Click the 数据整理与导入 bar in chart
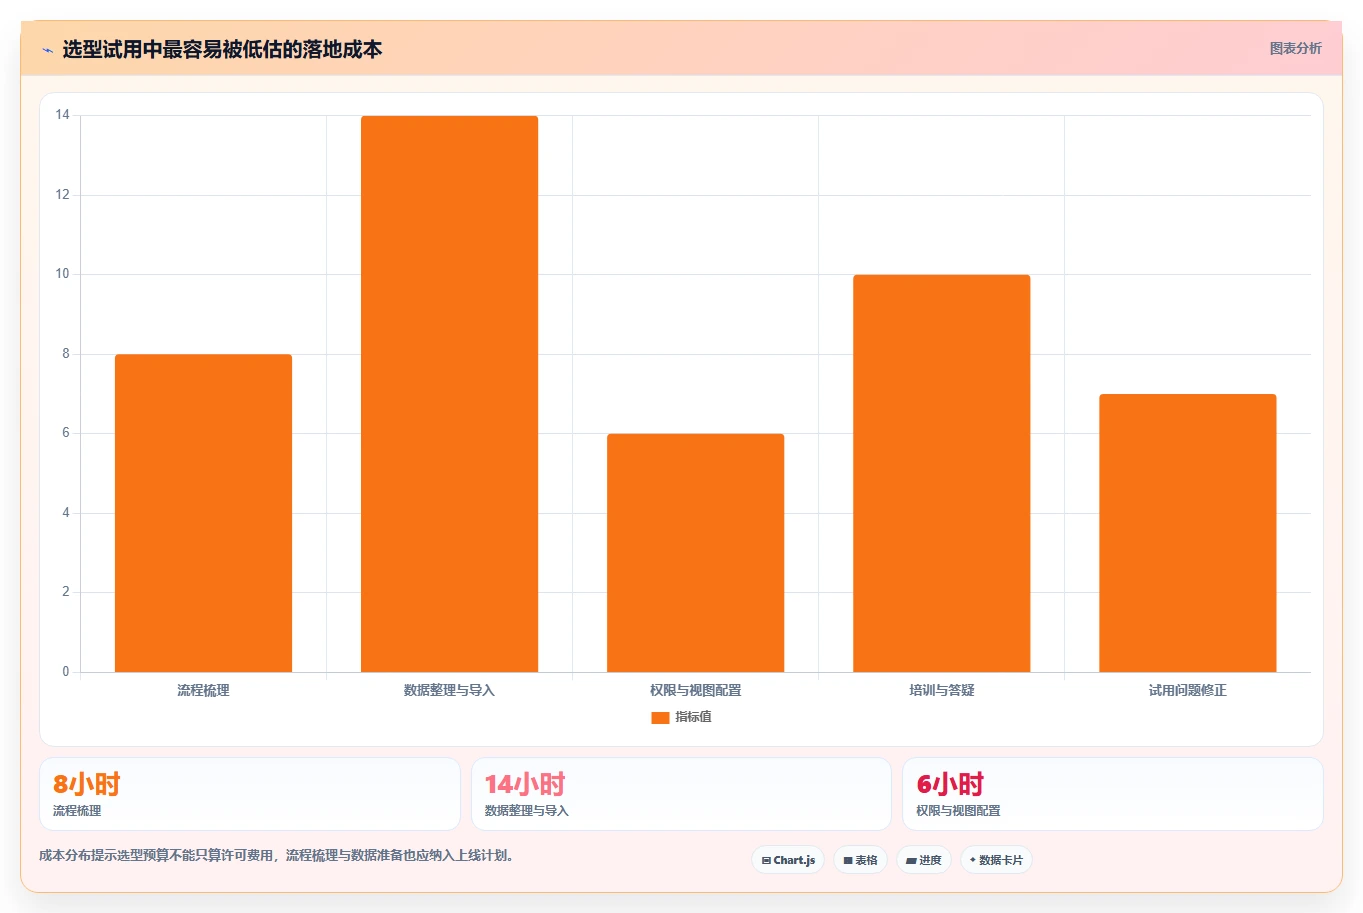This screenshot has width=1363, height=913. coord(449,394)
